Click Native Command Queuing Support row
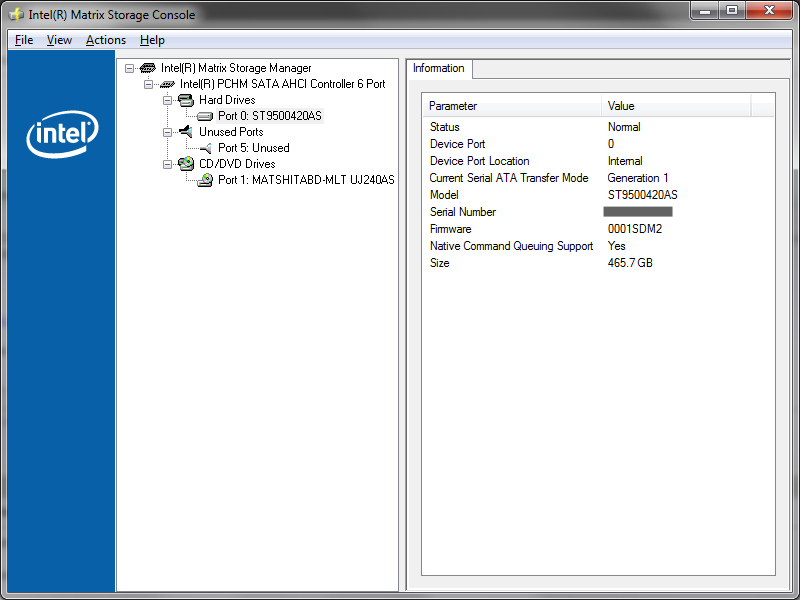Image resolution: width=800 pixels, height=600 pixels. tap(598, 246)
